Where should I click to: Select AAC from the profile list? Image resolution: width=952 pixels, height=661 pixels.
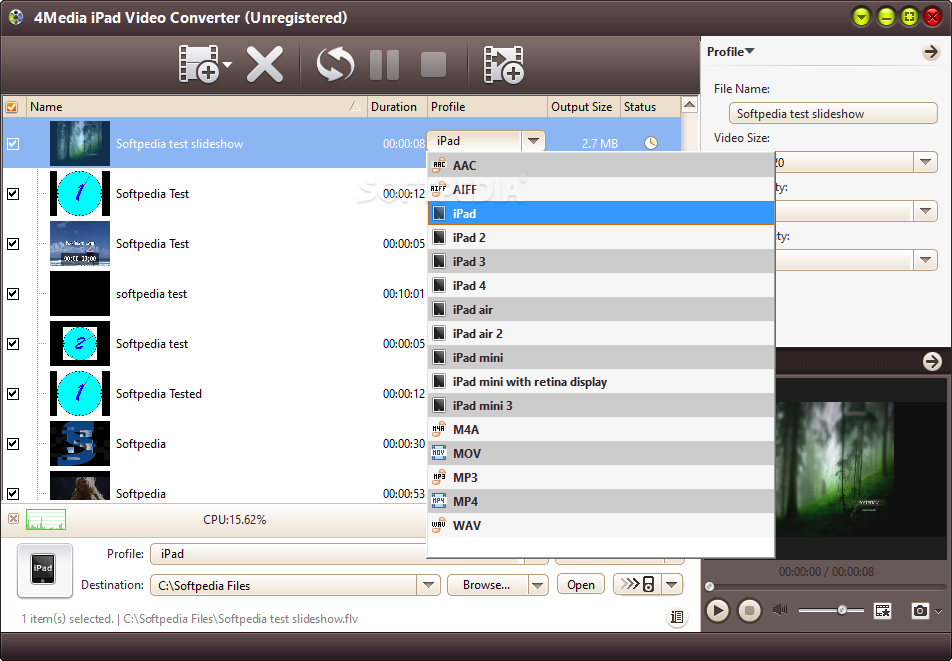[x=601, y=165]
